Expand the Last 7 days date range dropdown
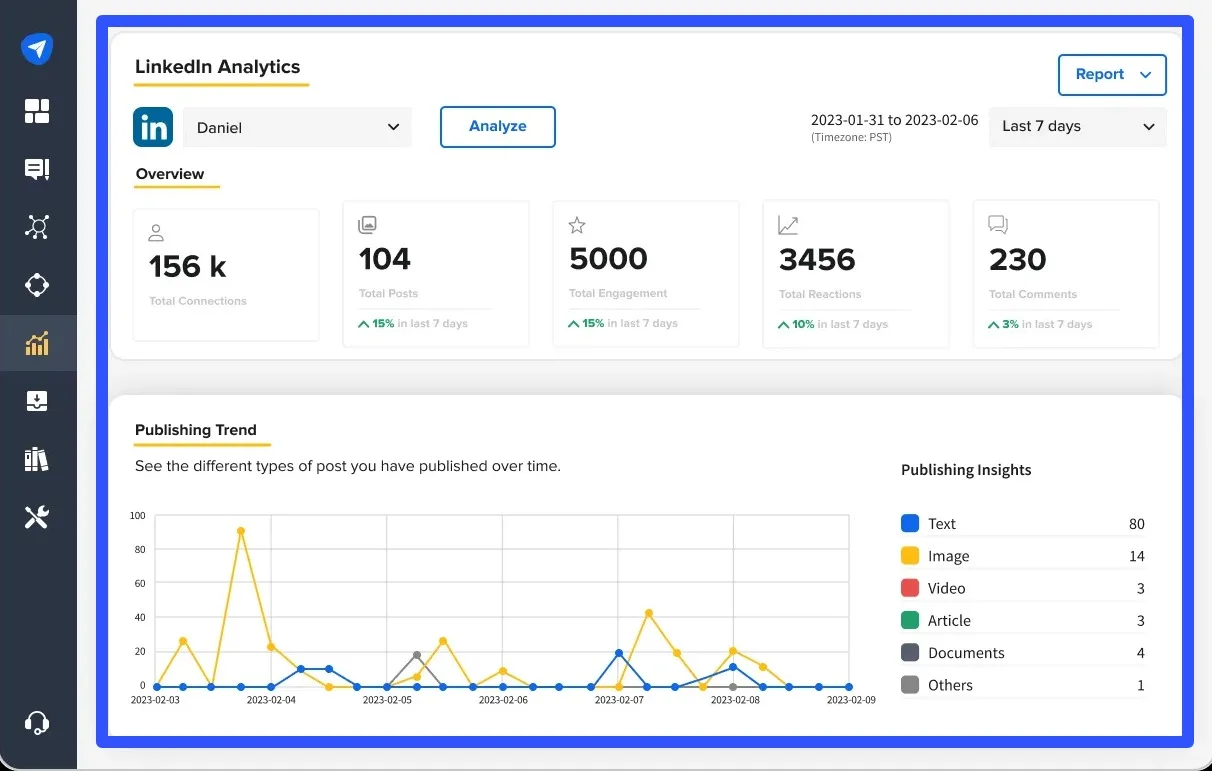Viewport: 1212px width, 771px height. (x=1077, y=127)
